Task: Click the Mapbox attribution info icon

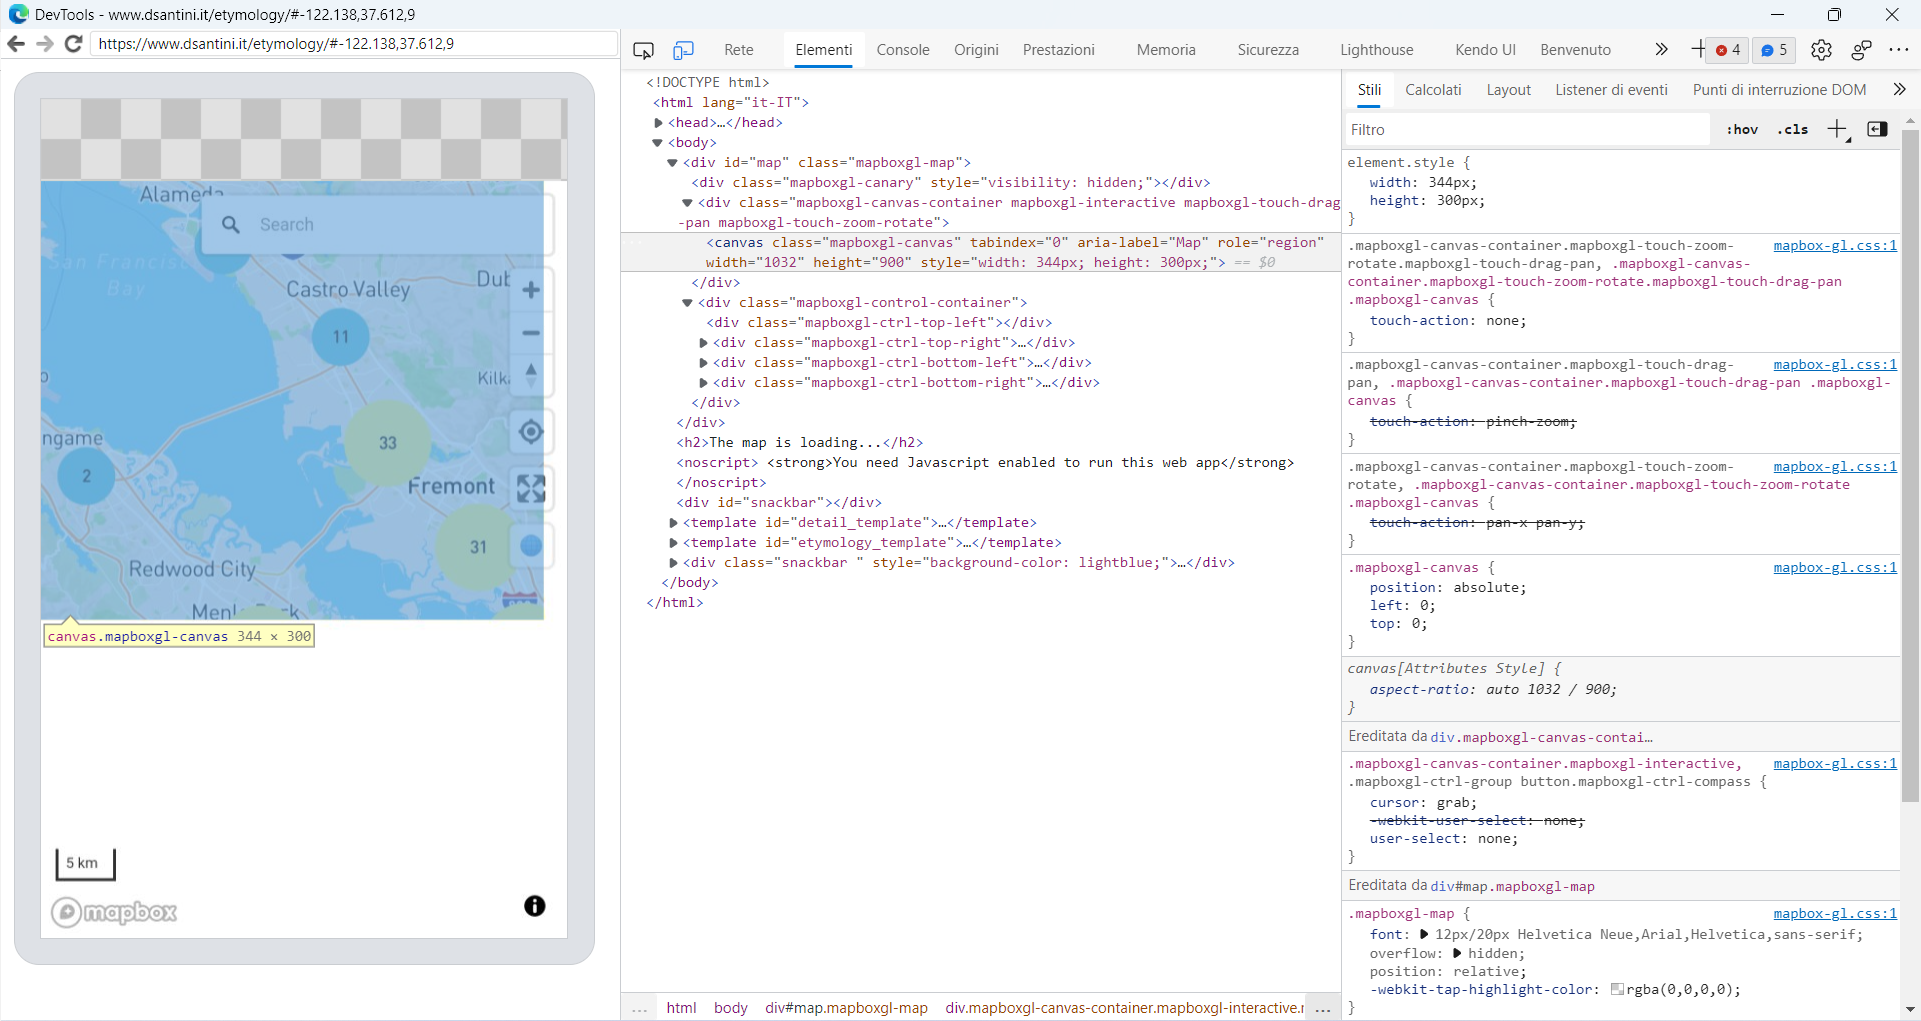Action: [535, 906]
